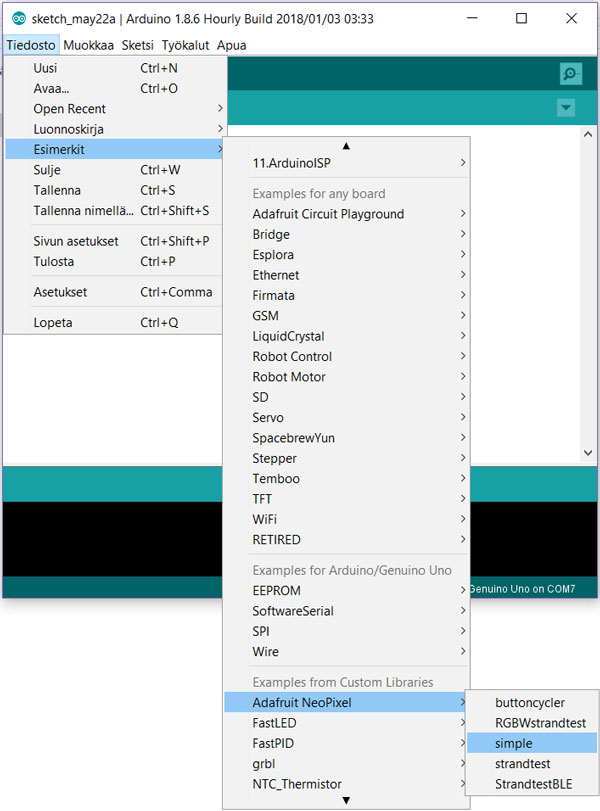This screenshot has height=811, width=600.
Task: Click editor scrollbar down arrow
Action: coord(588,453)
